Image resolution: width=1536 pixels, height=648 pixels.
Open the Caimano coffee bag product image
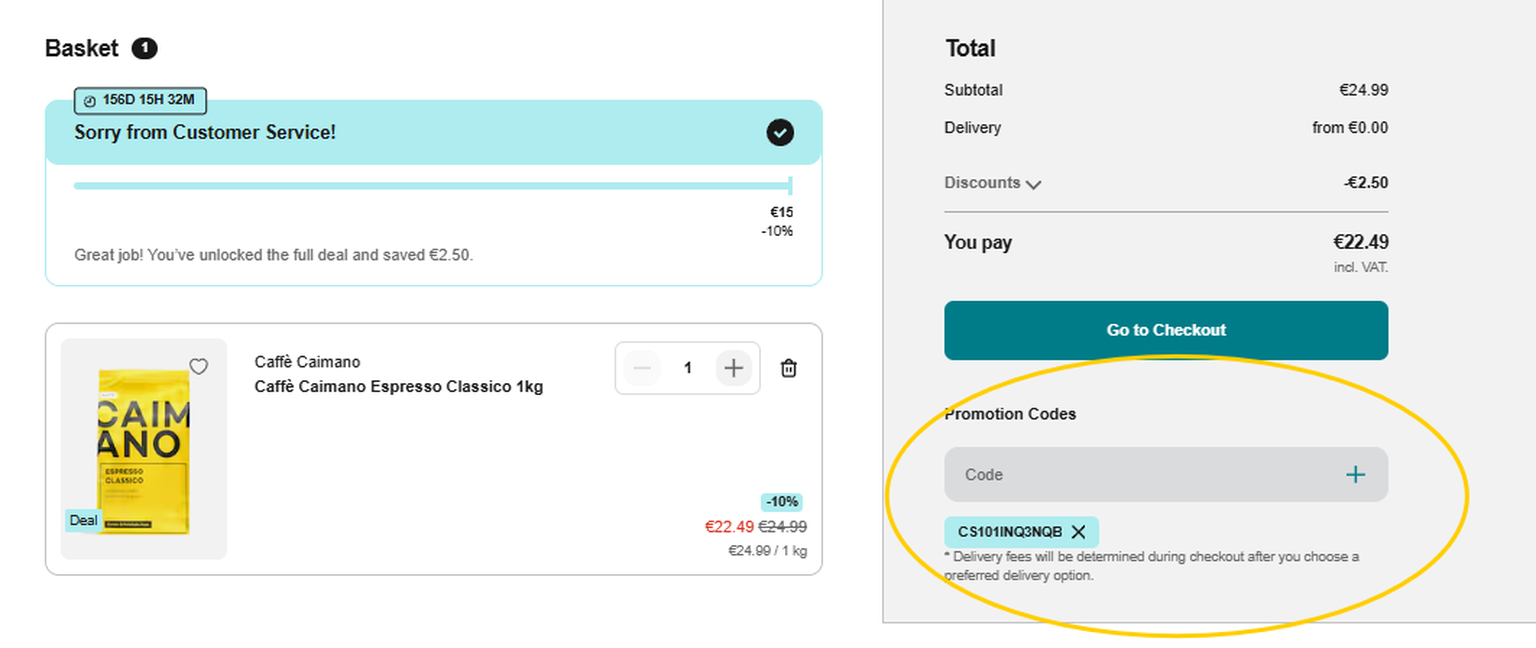pyautogui.click(x=144, y=449)
